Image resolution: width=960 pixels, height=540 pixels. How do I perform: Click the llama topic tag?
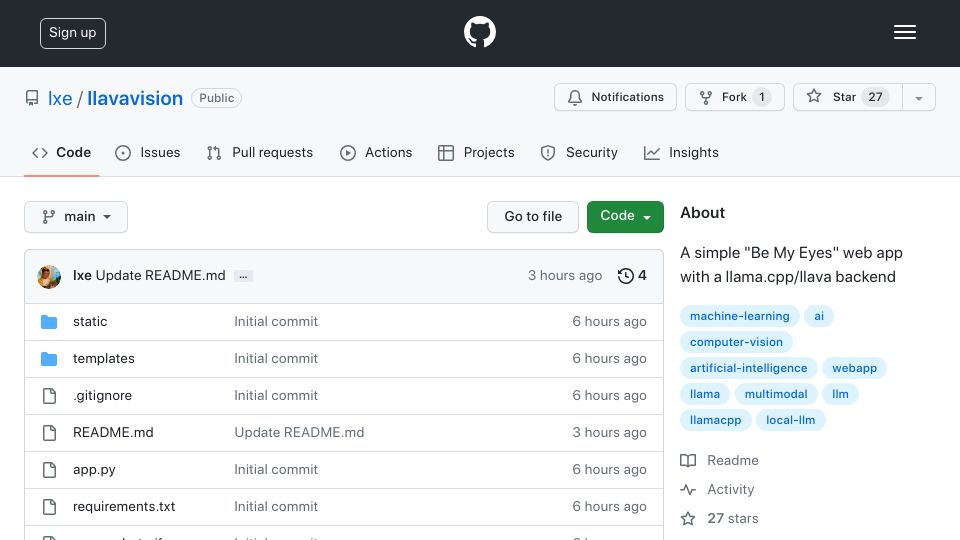click(x=705, y=394)
